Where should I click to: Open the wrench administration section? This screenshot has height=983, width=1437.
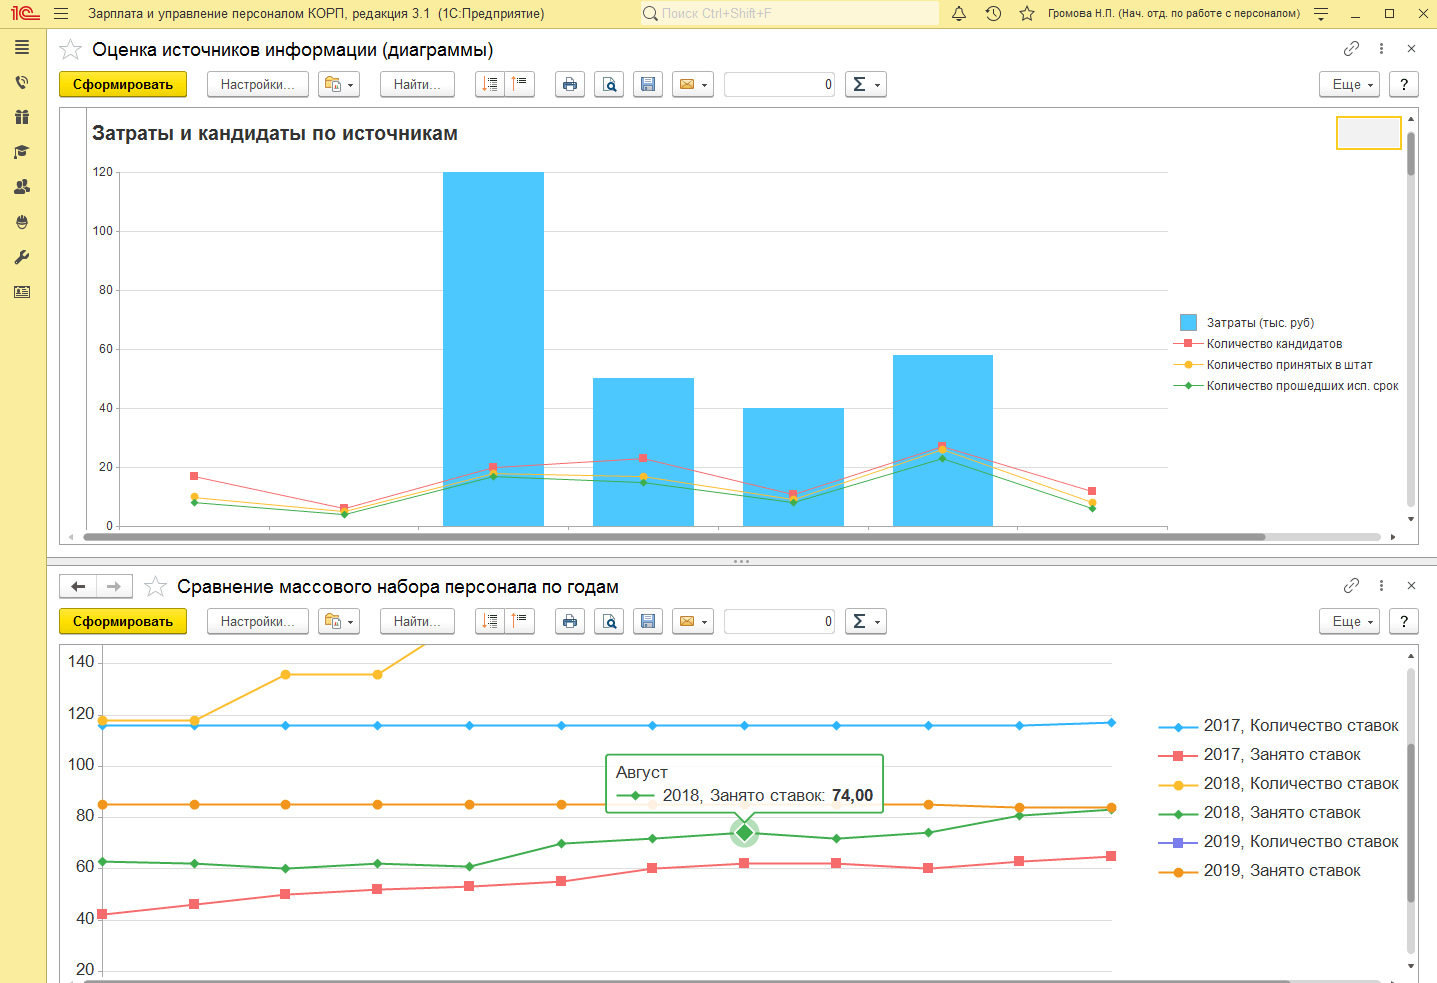(22, 257)
